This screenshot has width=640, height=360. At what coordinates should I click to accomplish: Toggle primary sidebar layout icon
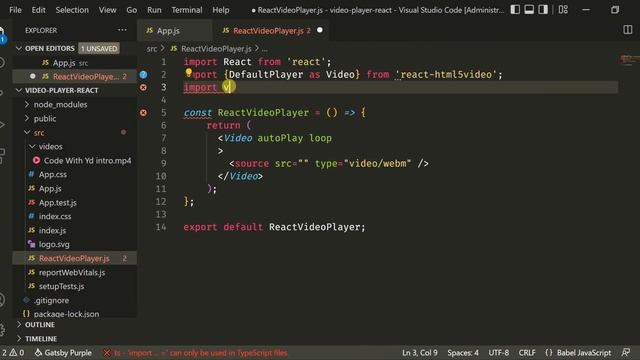[x=515, y=9]
